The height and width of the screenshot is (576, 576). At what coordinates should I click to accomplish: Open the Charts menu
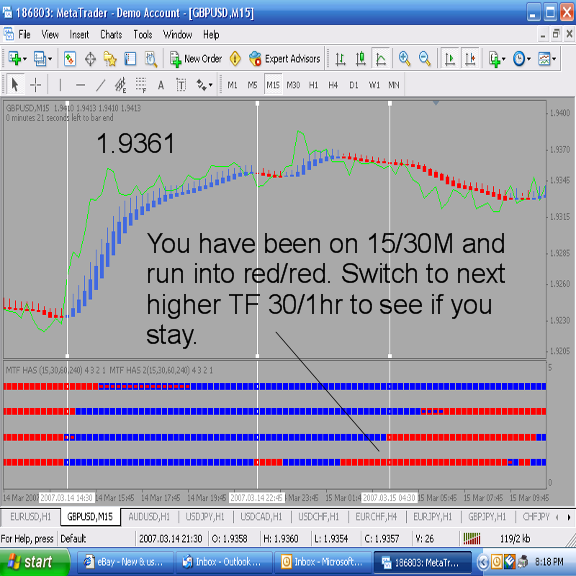(111, 35)
